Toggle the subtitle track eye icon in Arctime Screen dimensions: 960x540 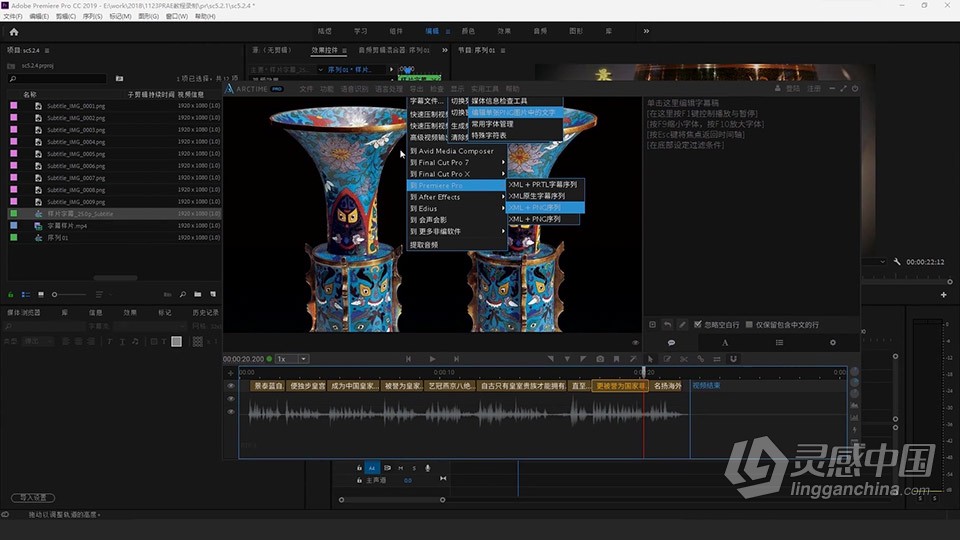231,386
